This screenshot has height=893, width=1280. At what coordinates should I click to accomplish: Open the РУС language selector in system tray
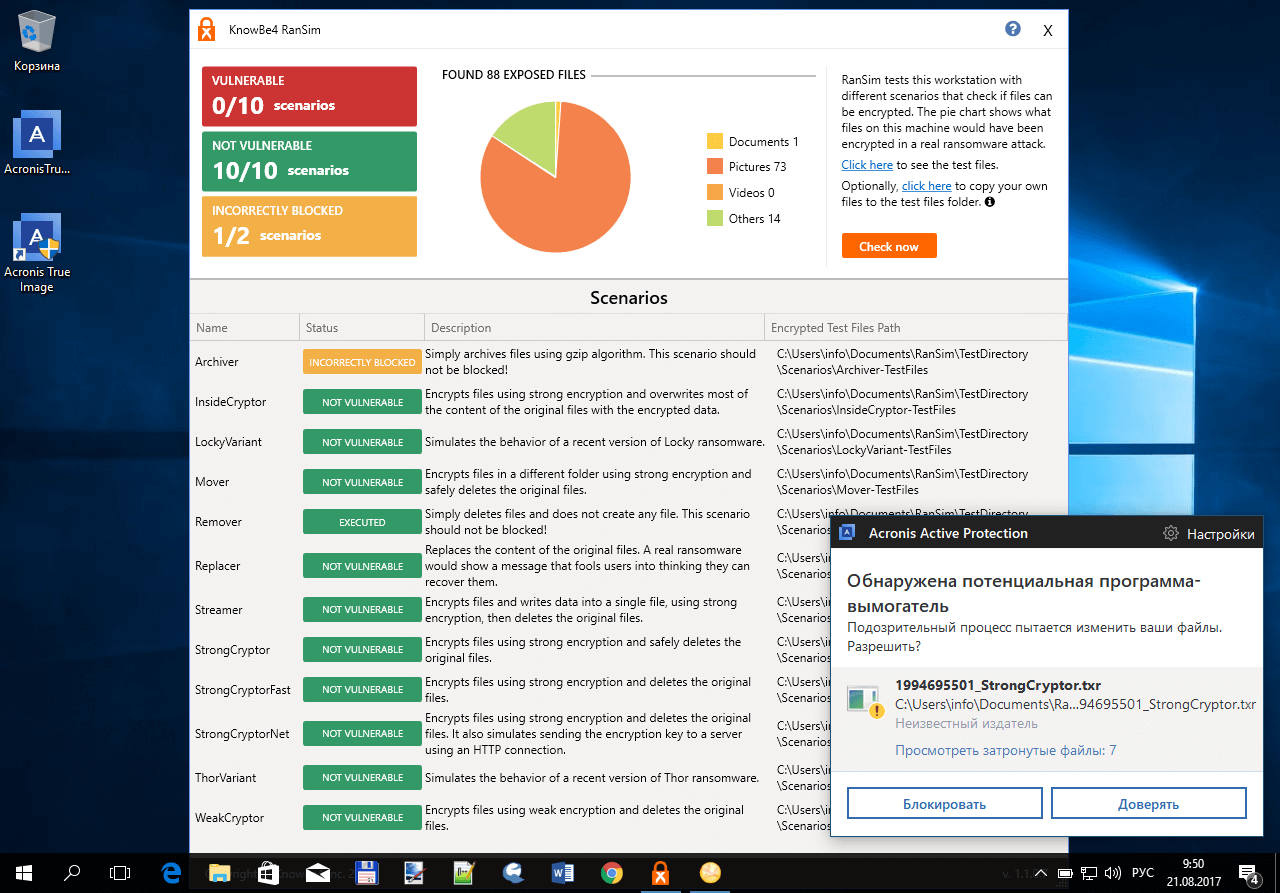(1143, 872)
